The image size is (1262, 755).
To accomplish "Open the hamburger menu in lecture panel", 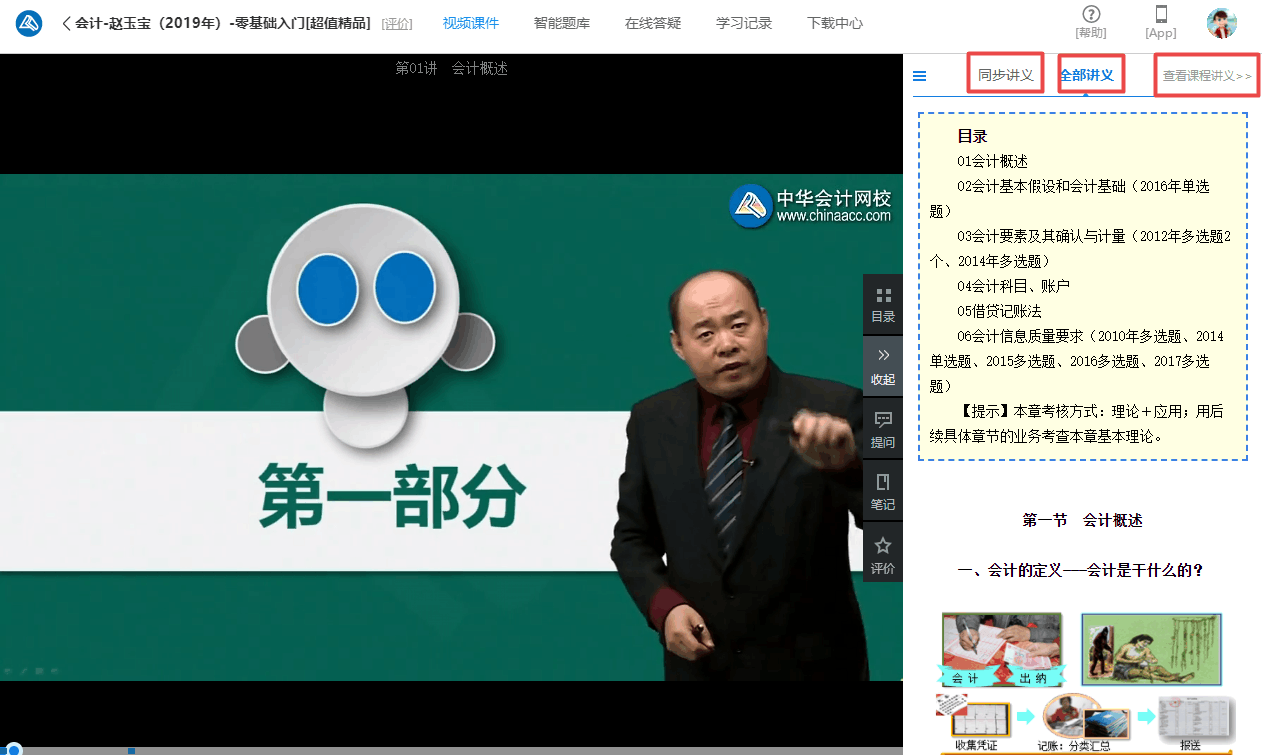I will point(919,75).
